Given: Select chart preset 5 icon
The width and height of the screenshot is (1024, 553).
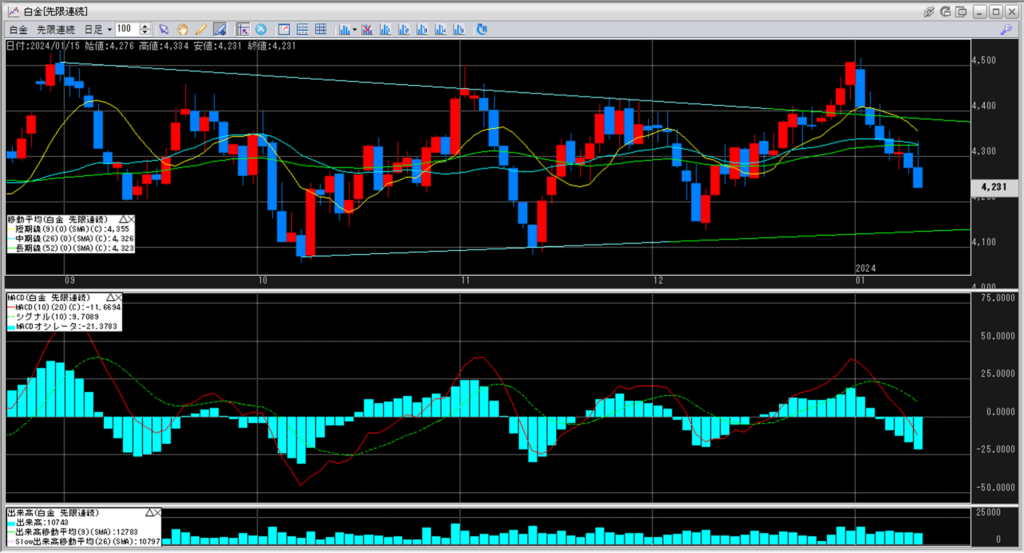Looking at the screenshot, I should pyautogui.click(x=458, y=29).
